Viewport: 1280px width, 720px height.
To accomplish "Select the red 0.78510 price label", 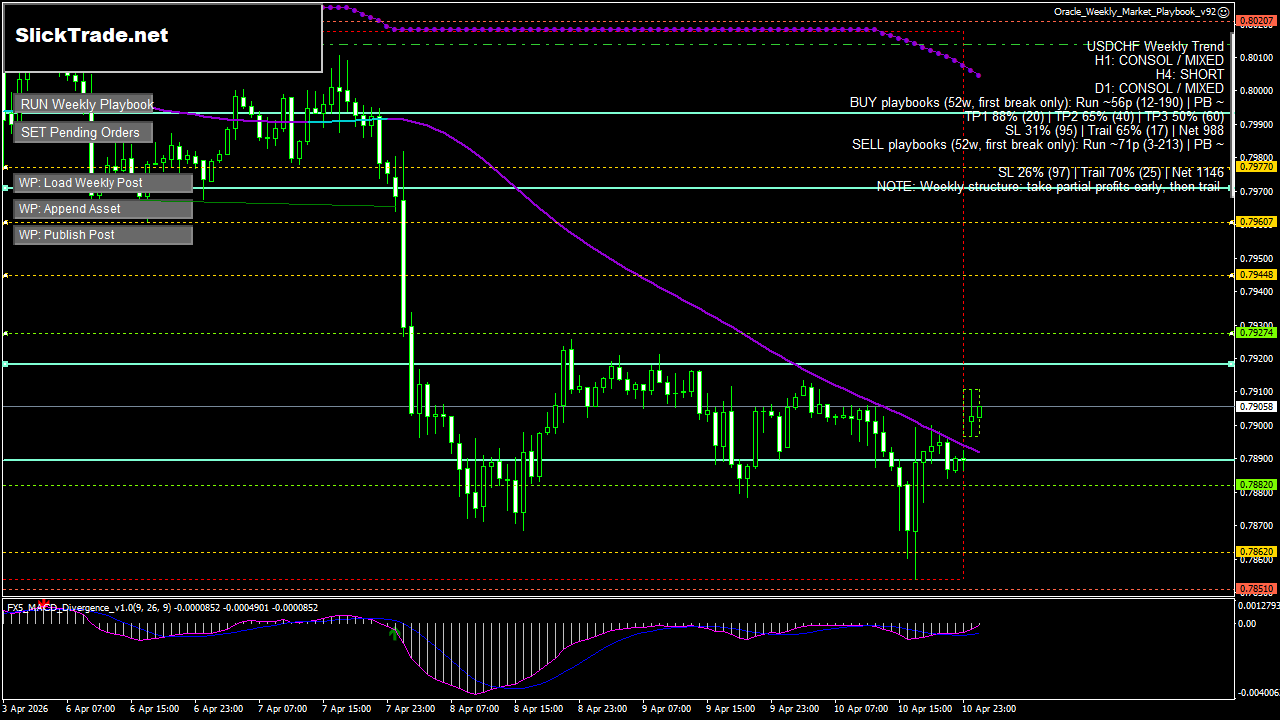I will point(1257,588).
